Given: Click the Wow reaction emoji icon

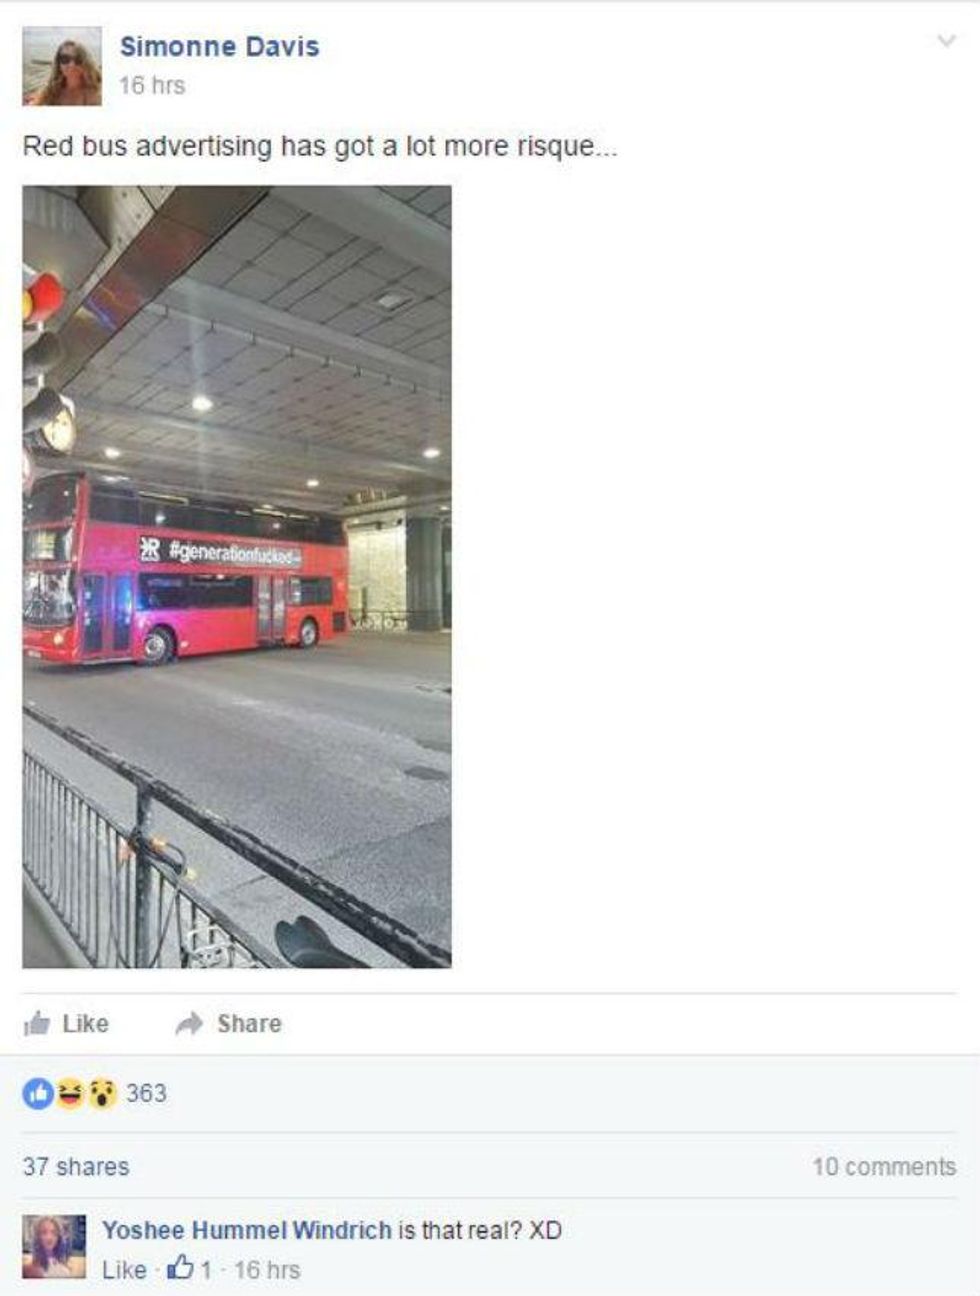Looking at the screenshot, I should (x=102, y=1093).
